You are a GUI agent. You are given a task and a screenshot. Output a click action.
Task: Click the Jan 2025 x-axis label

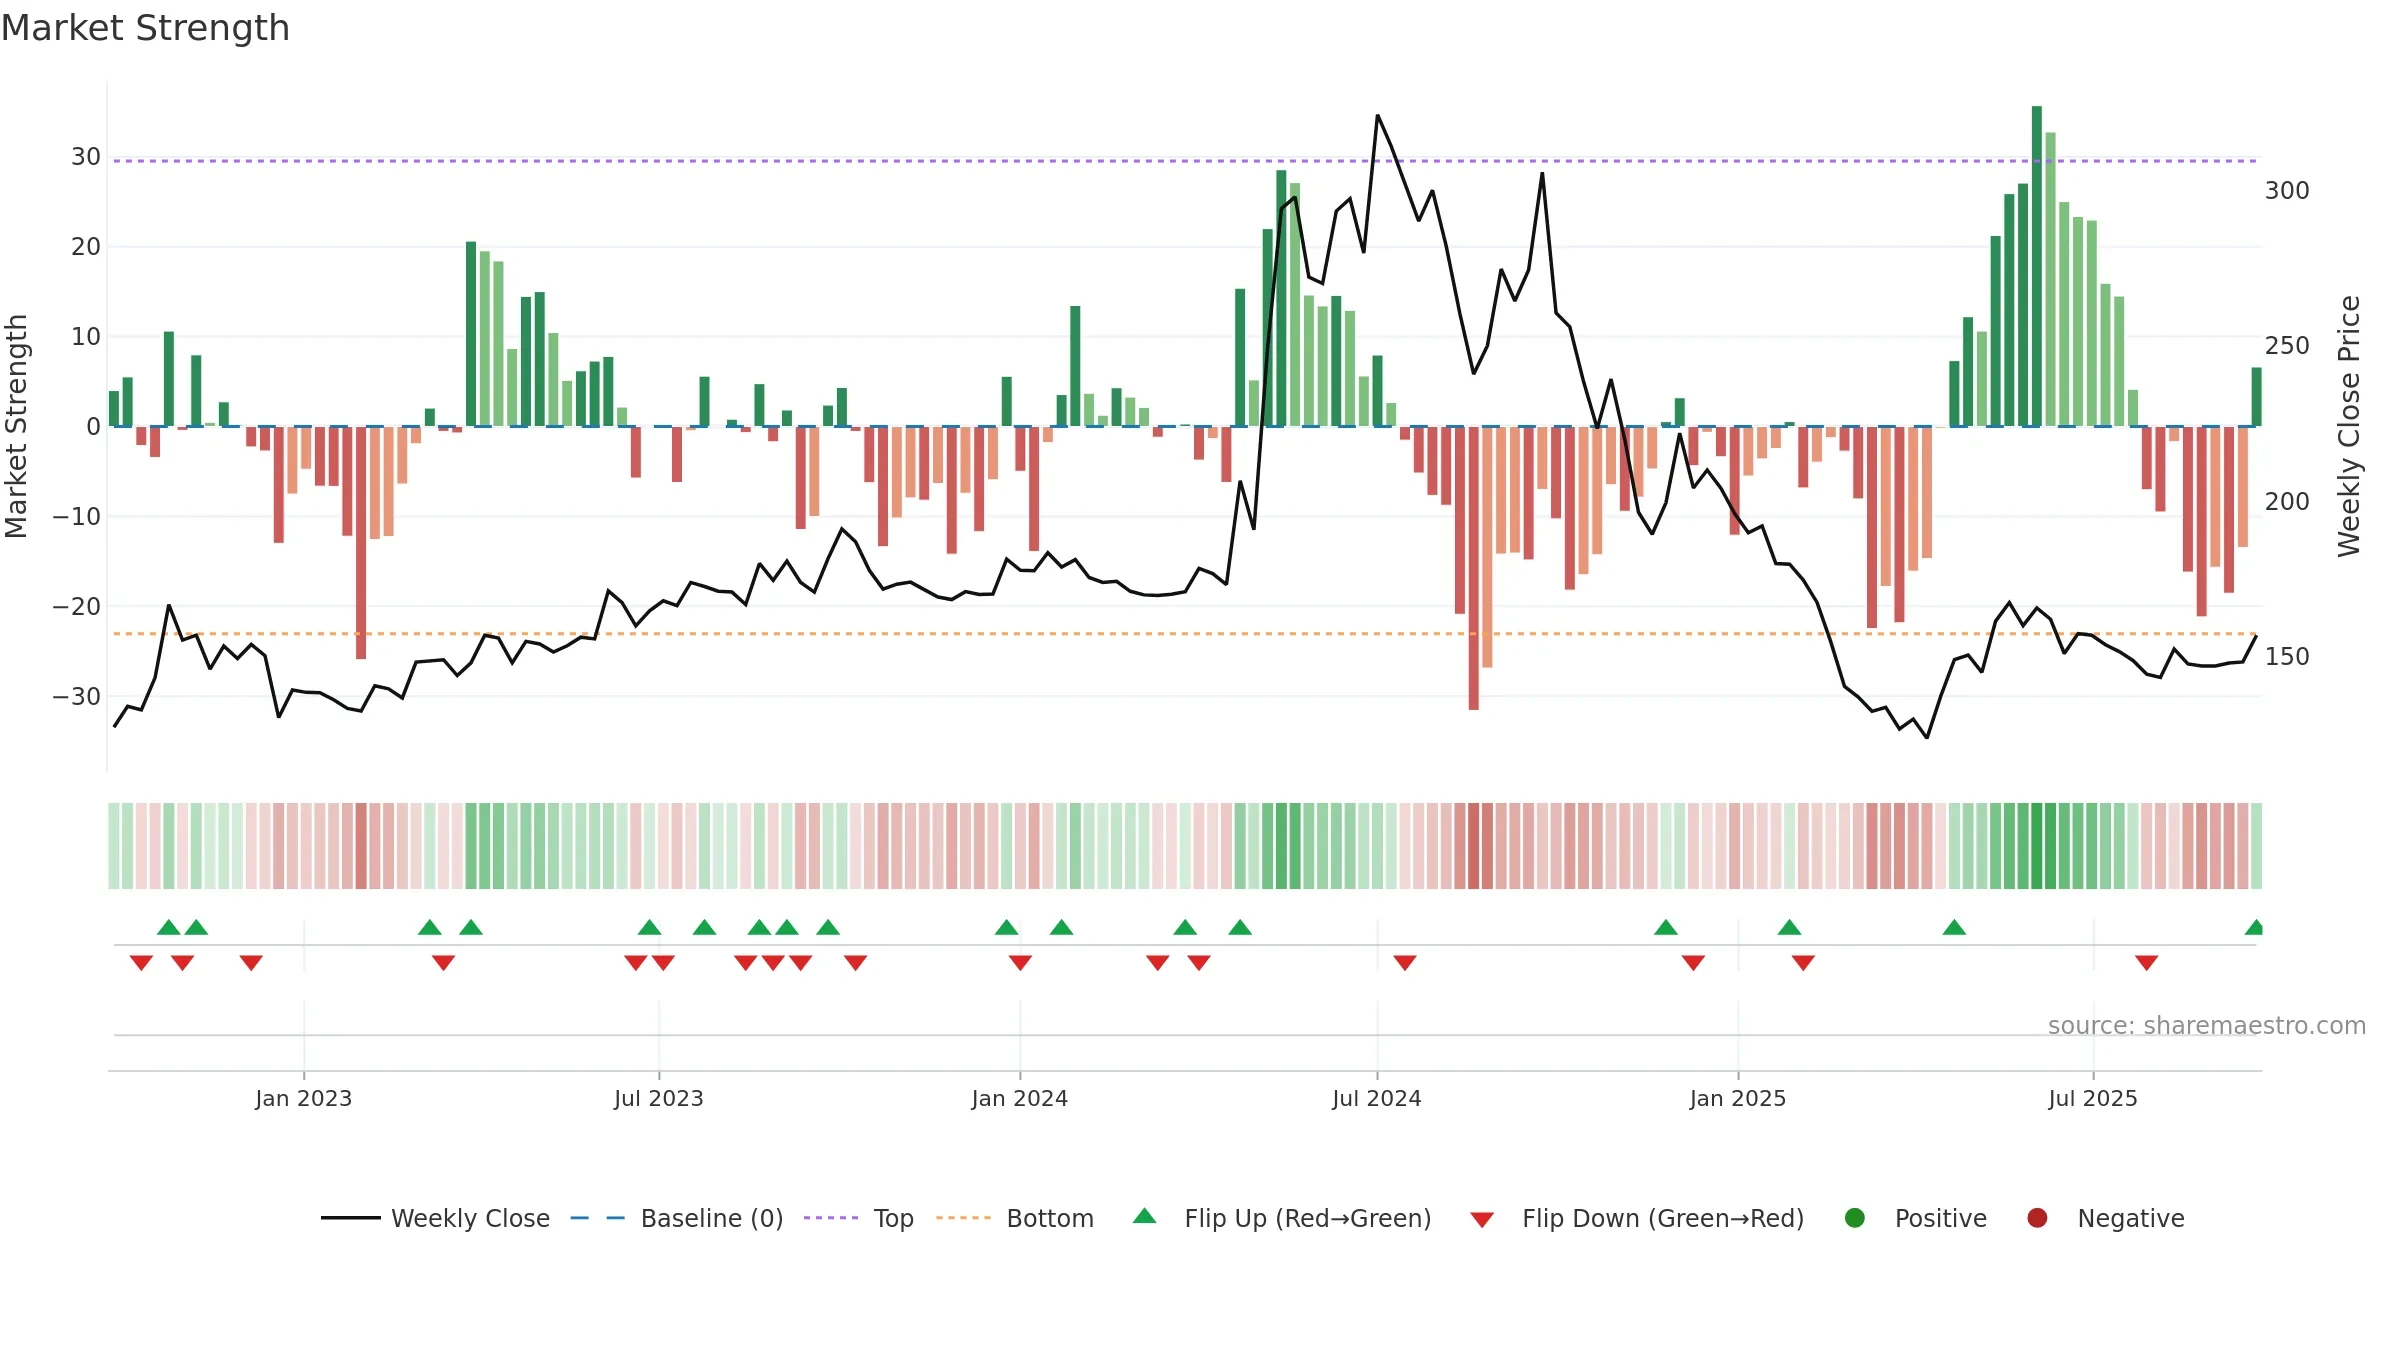[1738, 1098]
